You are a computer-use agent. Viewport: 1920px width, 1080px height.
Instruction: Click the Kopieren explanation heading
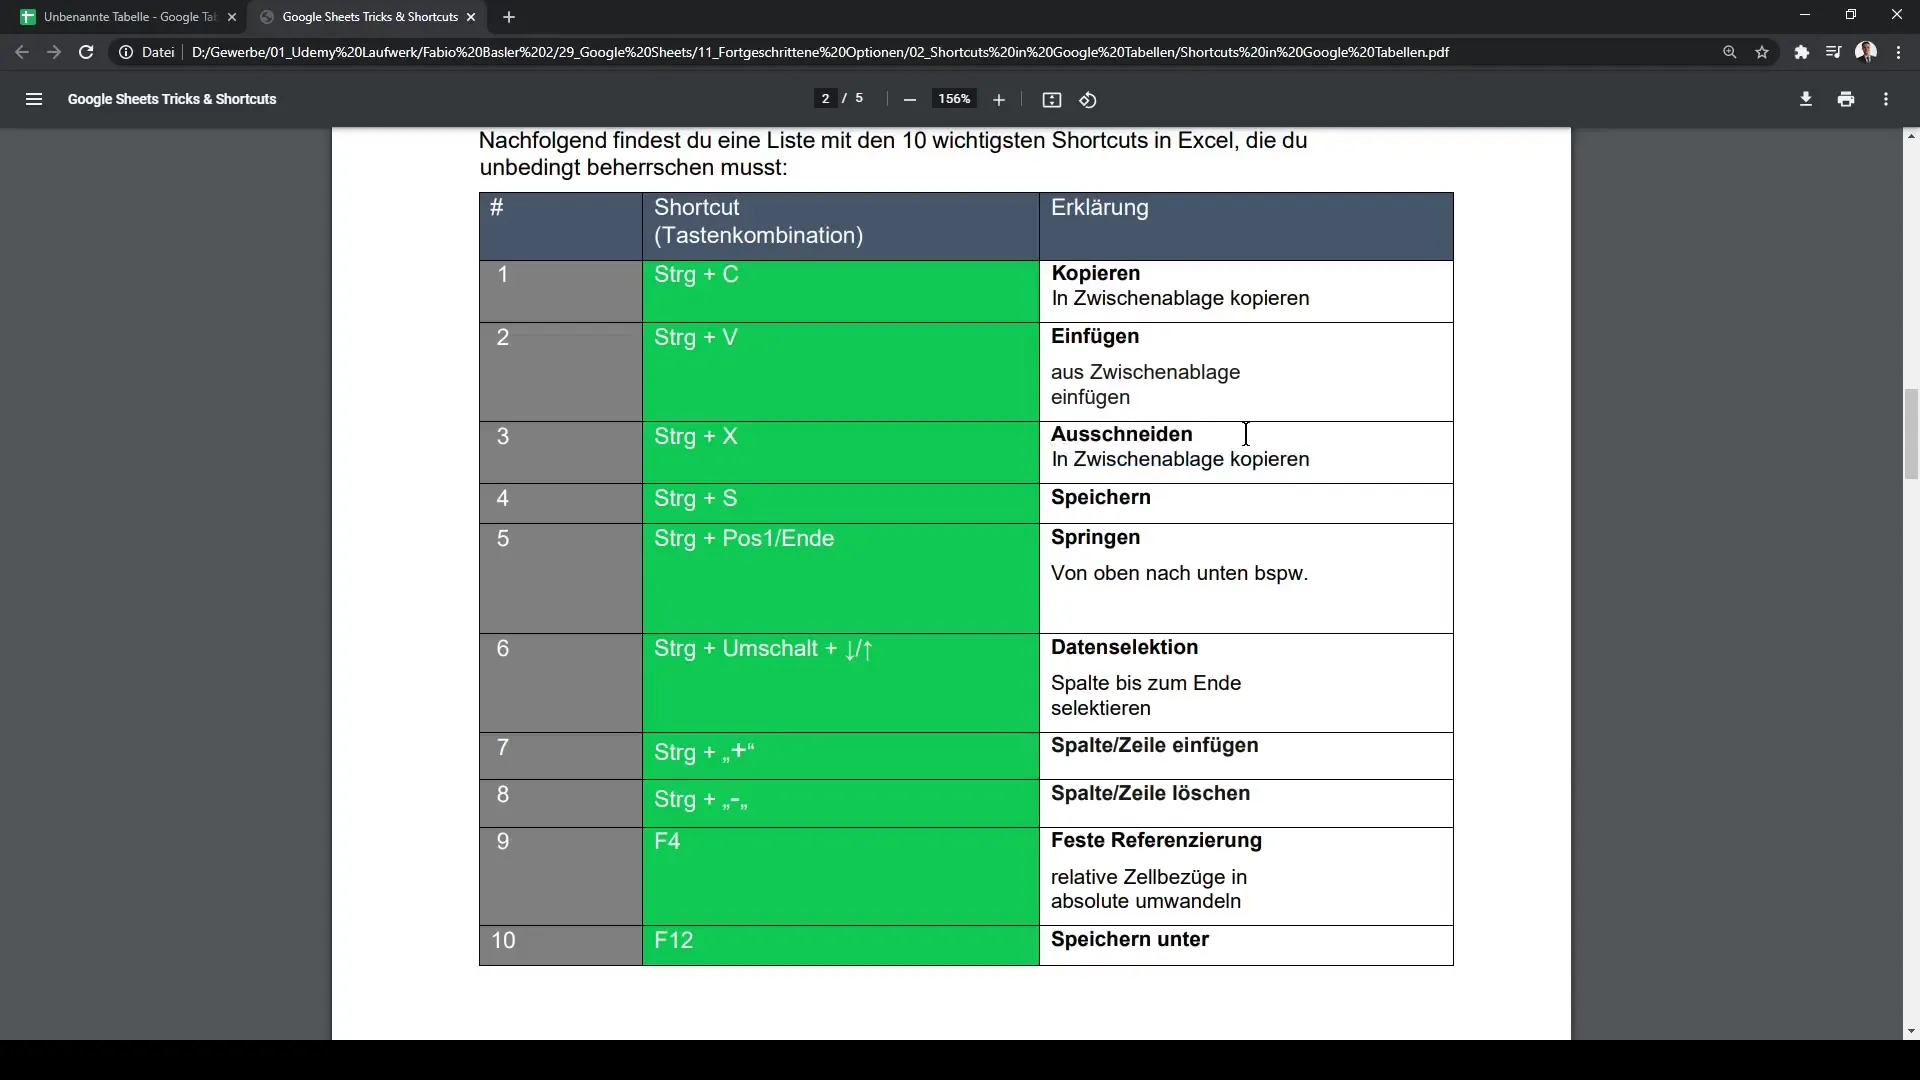click(1095, 274)
